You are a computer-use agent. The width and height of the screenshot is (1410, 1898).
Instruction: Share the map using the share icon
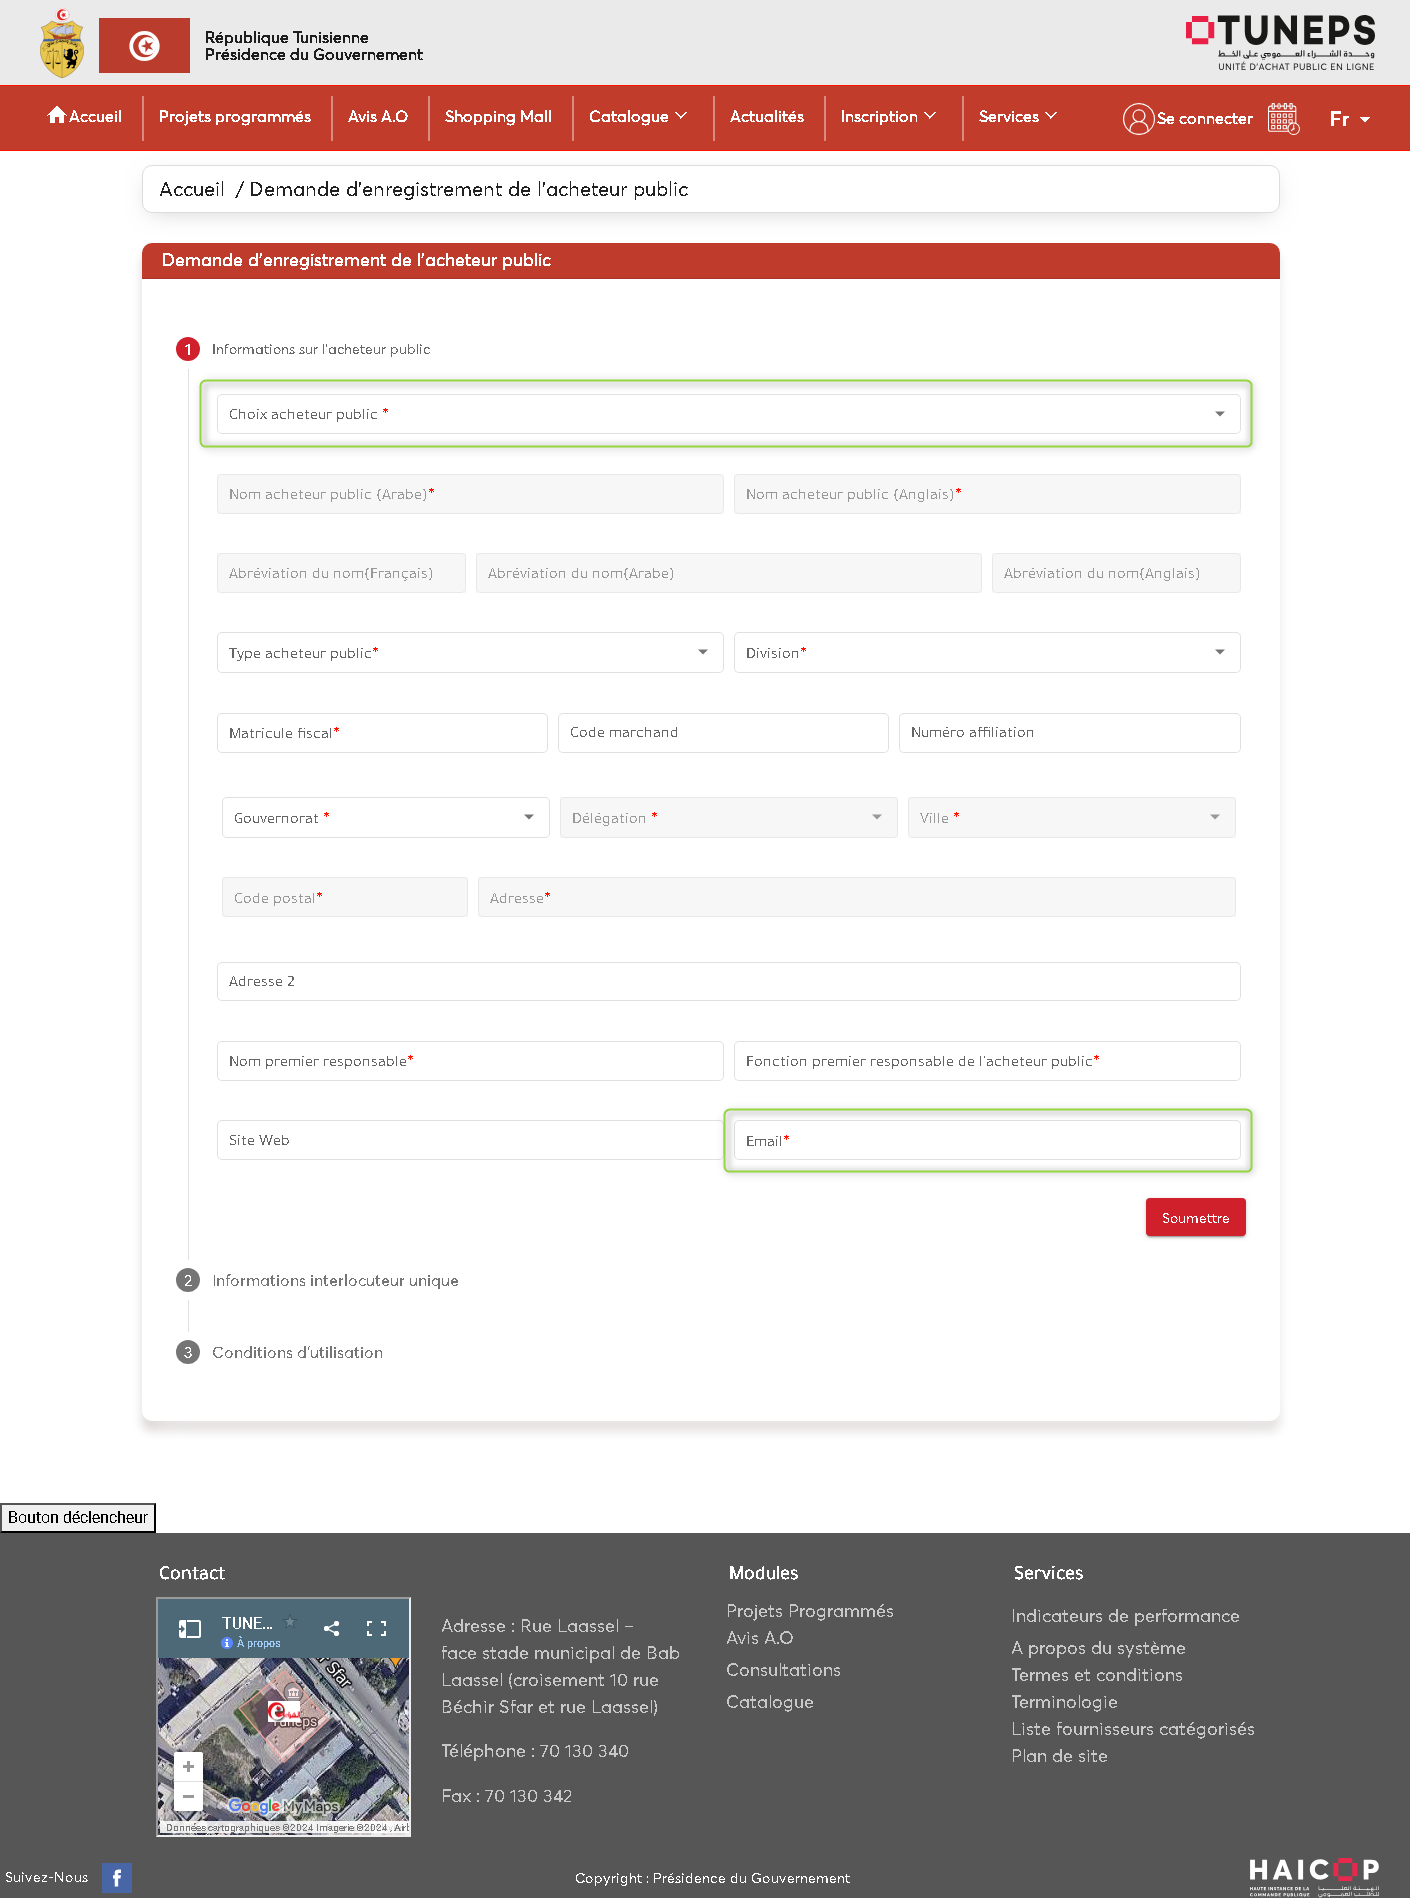point(331,1628)
